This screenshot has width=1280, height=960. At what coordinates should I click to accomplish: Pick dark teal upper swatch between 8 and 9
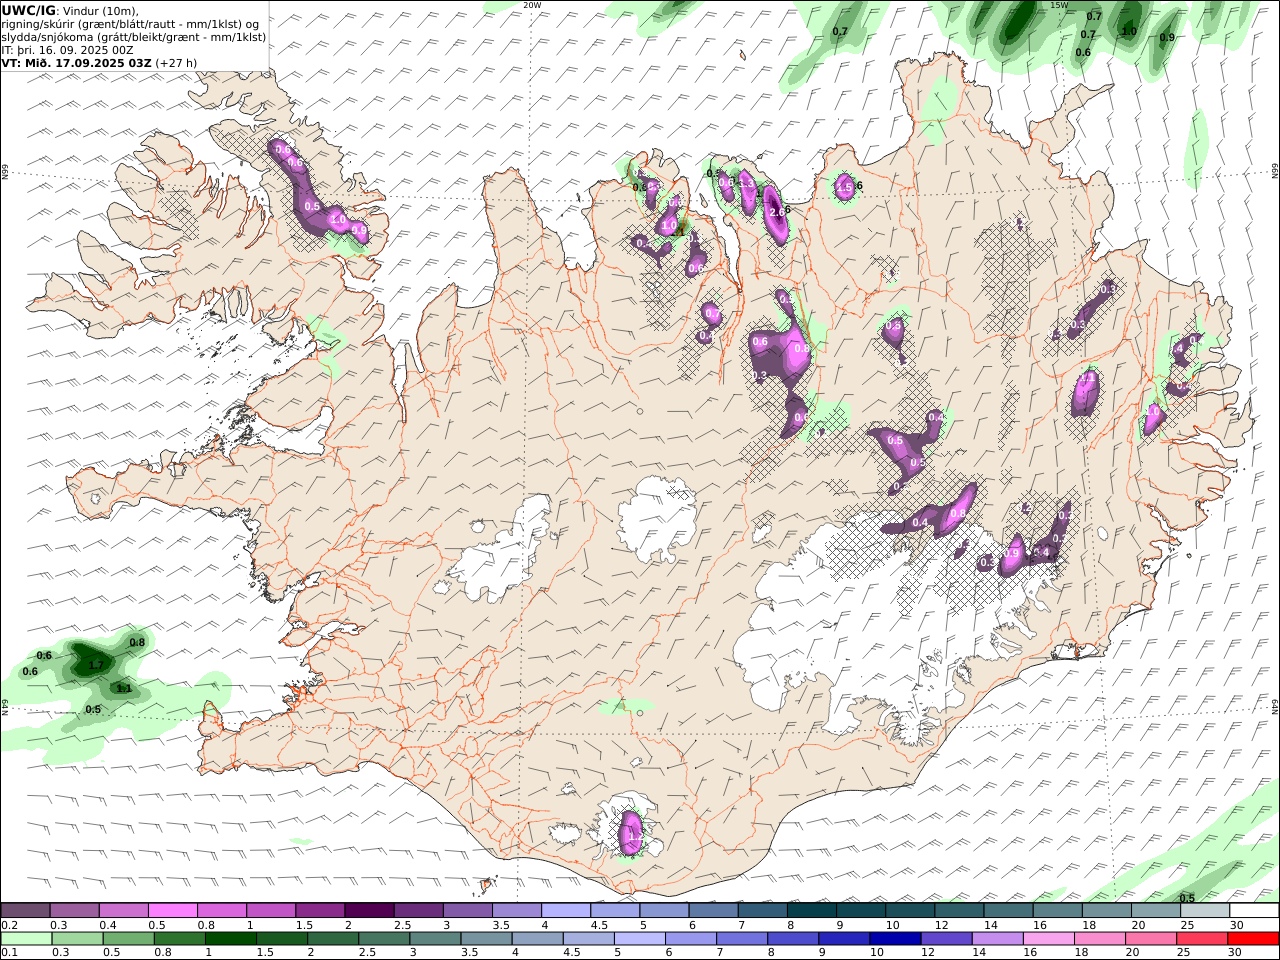(x=811, y=911)
